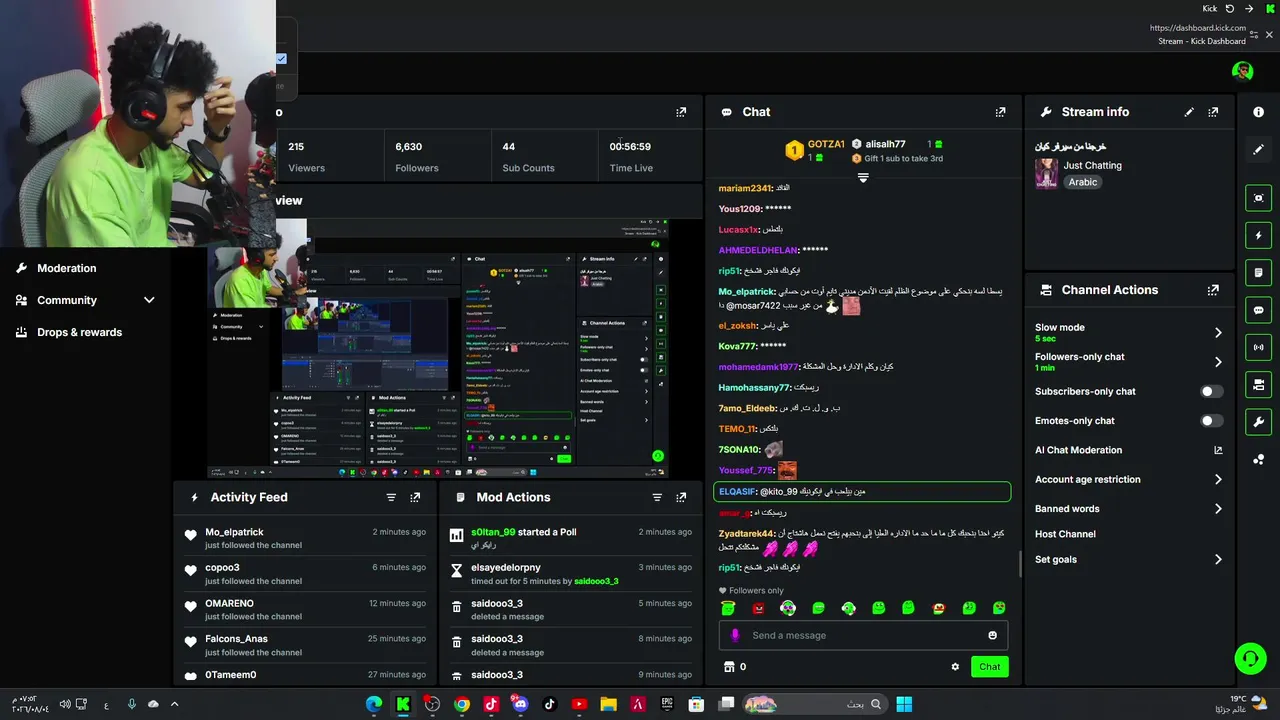Toggle the channel actions widget icon
Viewport: 1280px width, 720px height.
click(x=1258, y=384)
